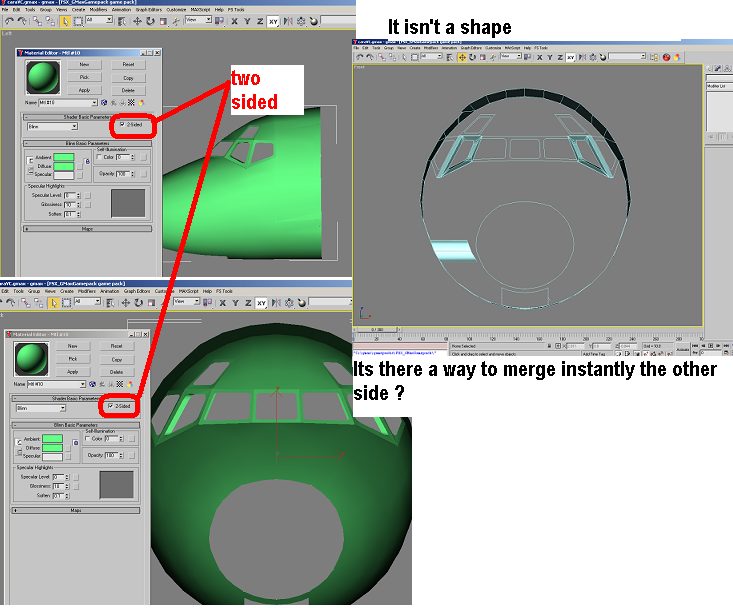The height and width of the screenshot is (608, 733).
Task: Click Scale tool in top-left gmax toolbar
Action: click(x=163, y=21)
